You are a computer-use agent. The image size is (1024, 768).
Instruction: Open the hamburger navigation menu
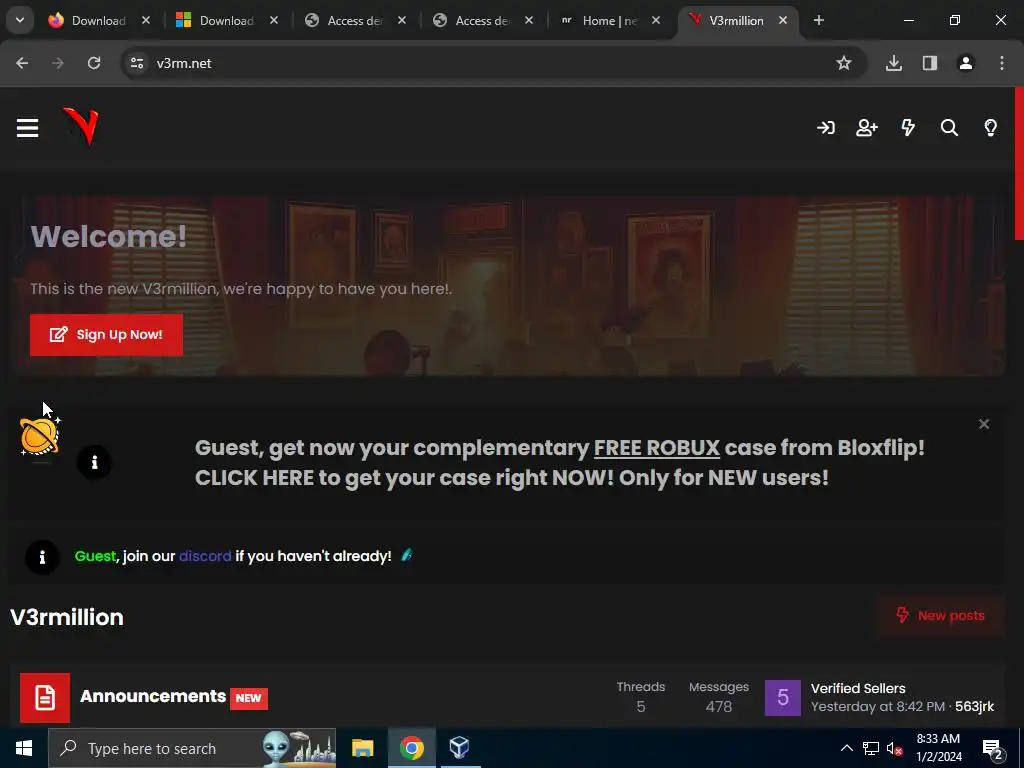27,128
